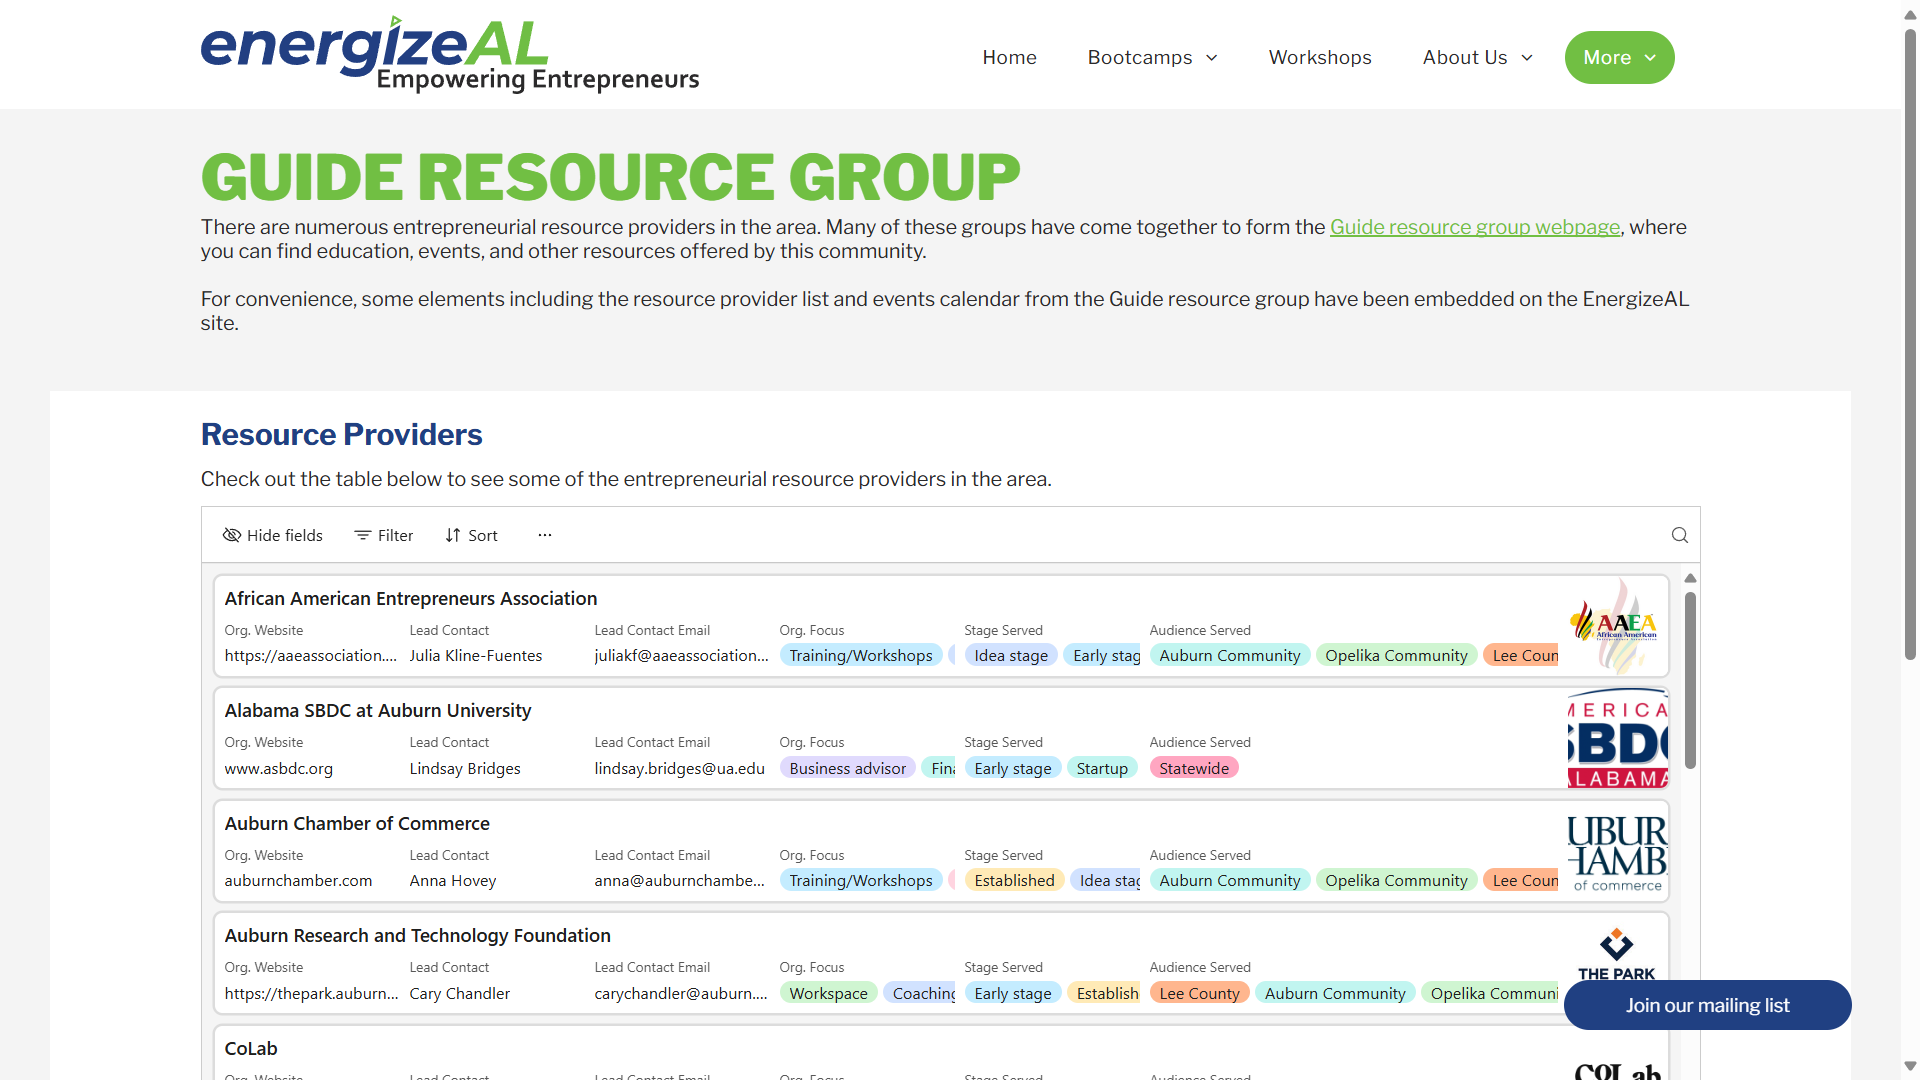
Task: Follow the Guide resource group webpage link
Action: pos(1475,227)
